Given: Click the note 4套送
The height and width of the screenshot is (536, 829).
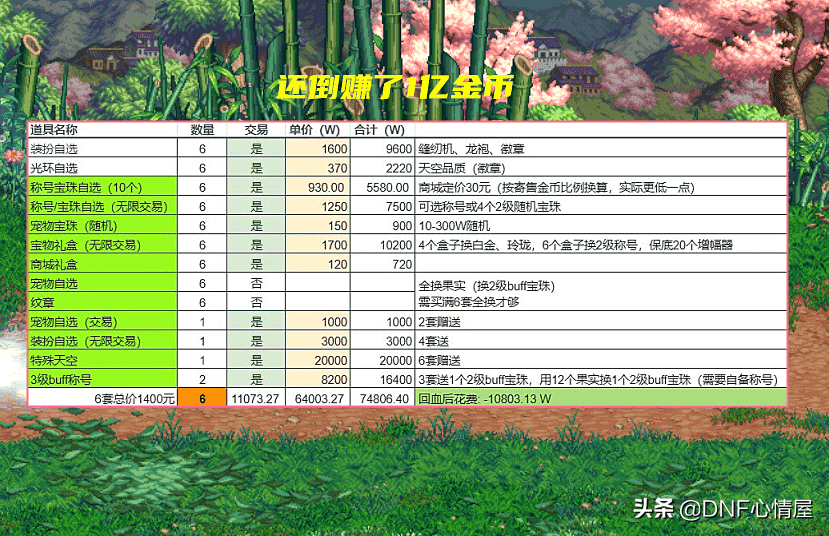Looking at the screenshot, I should pos(434,341).
